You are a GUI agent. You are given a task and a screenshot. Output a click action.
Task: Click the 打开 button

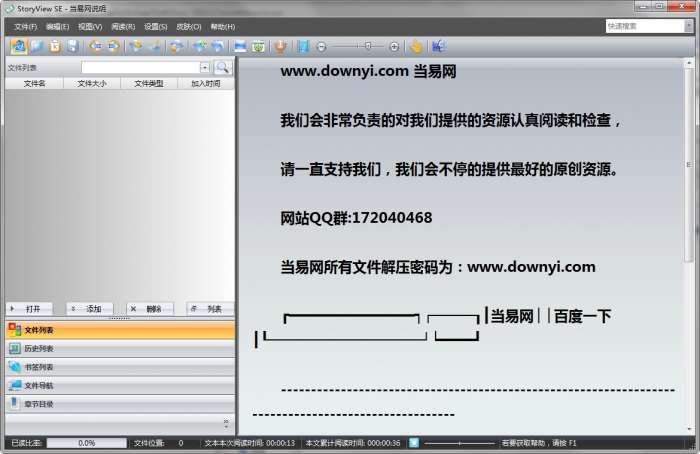[29, 308]
